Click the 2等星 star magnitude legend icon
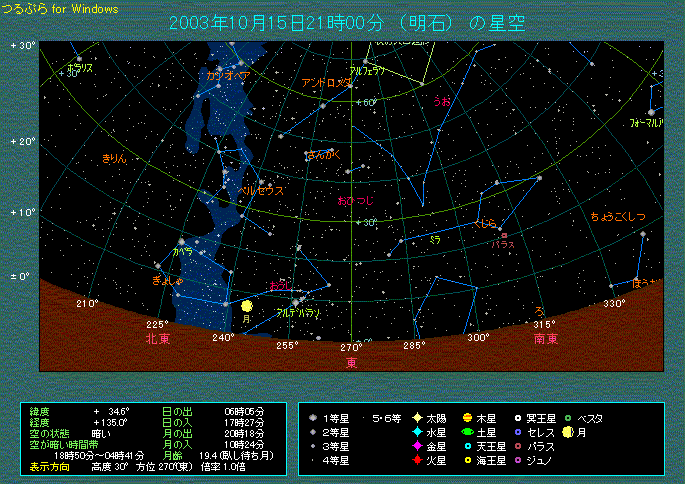Viewport: 685px width, 484px height. (313, 432)
